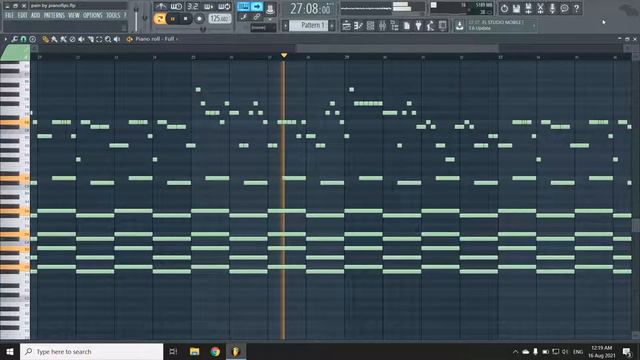640x360 pixels.
Task: Toggle wait for input before recording
Action: coord(176,7)
